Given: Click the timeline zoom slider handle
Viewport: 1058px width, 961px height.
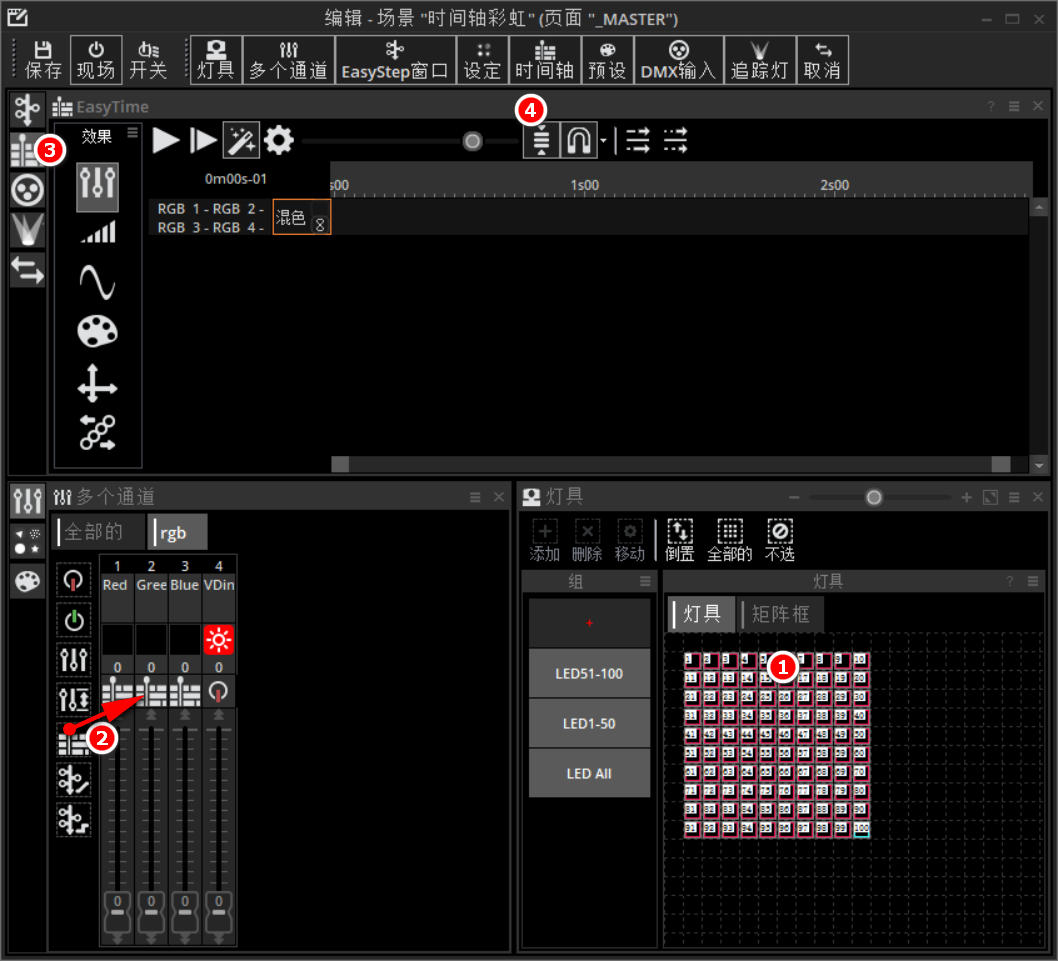Looking at the screenshot, I should 472,142.
